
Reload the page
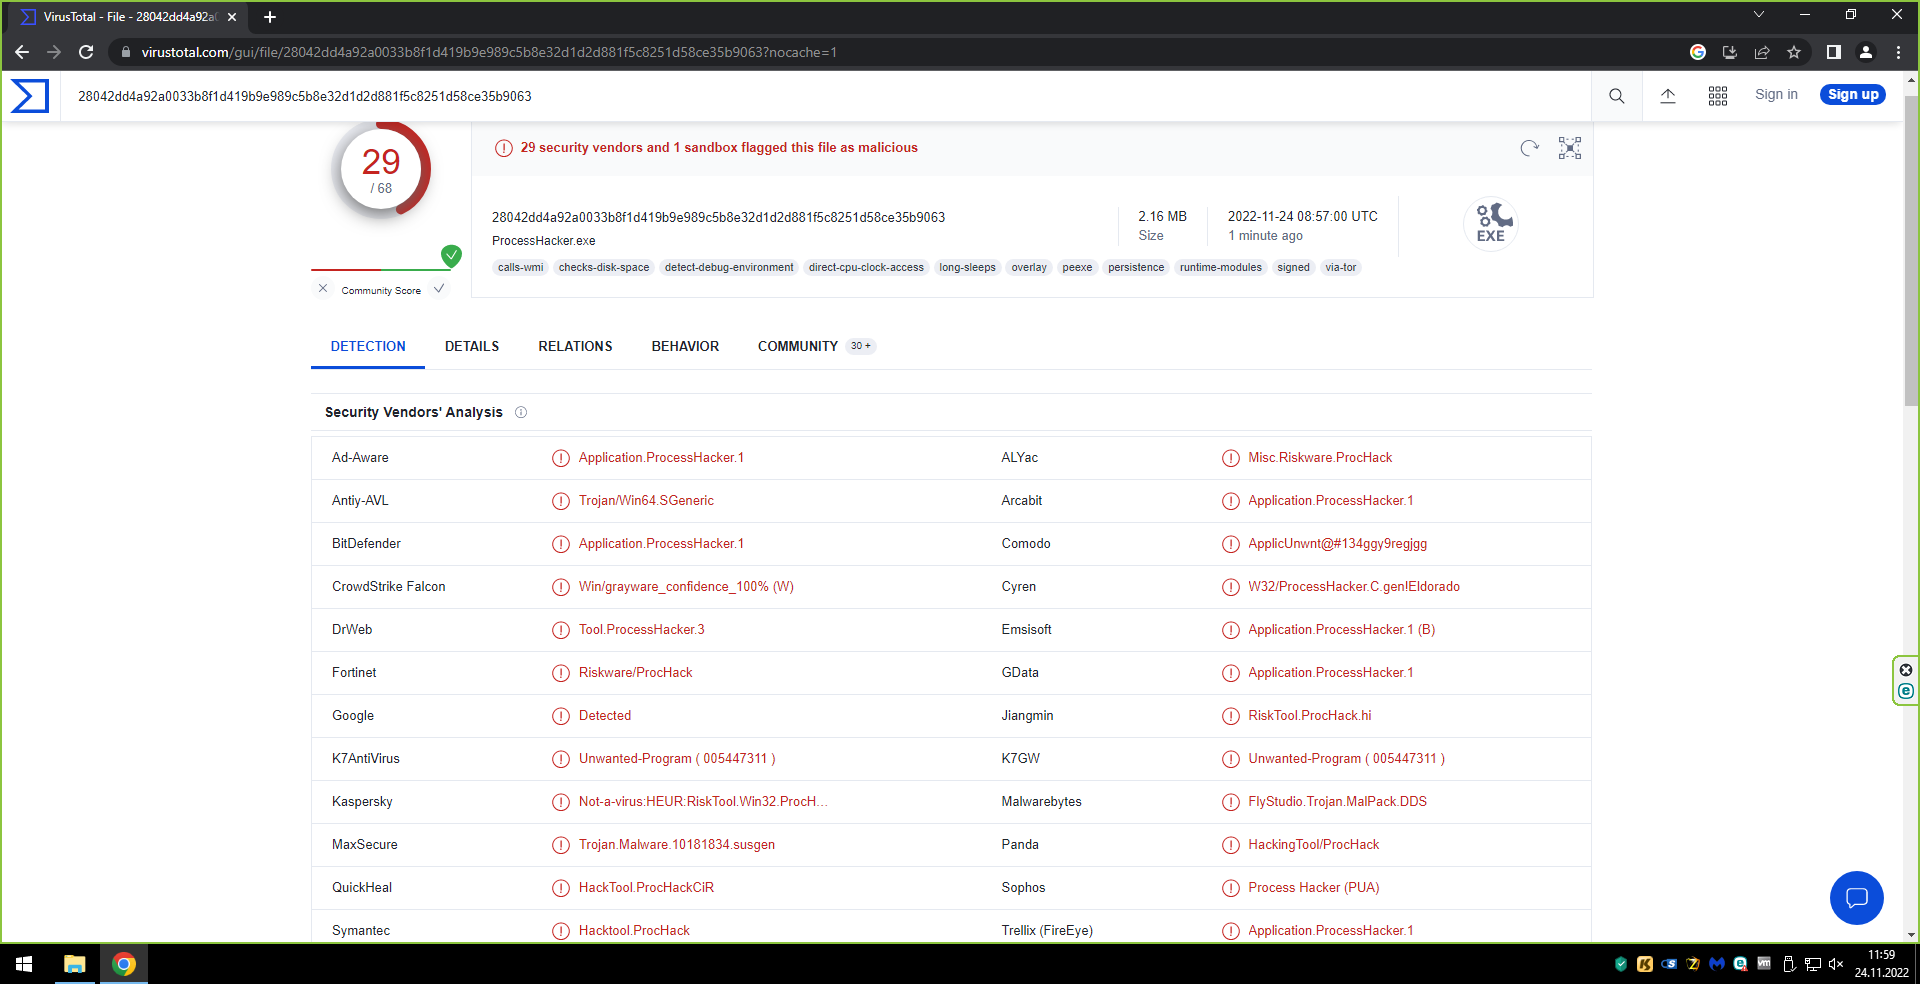pos(86,52)
